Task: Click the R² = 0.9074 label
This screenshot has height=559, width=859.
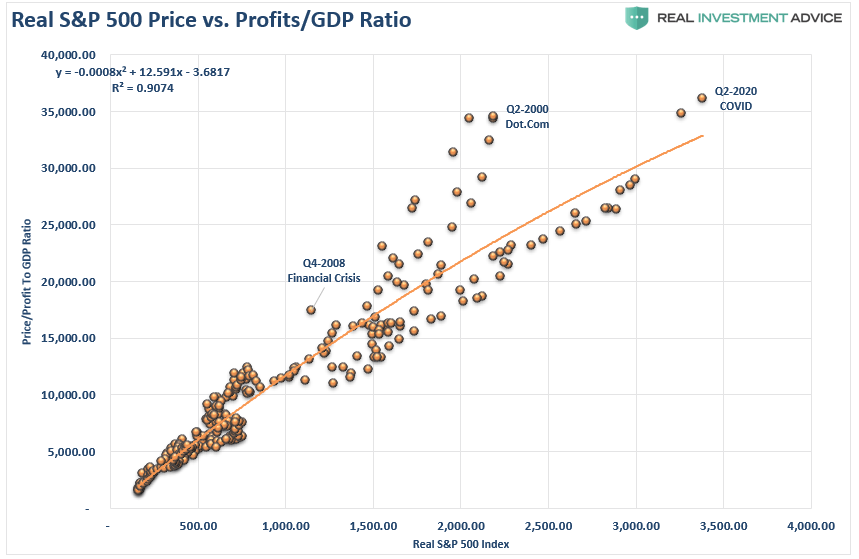Action: pyautogui.click(x=142, y=88)
